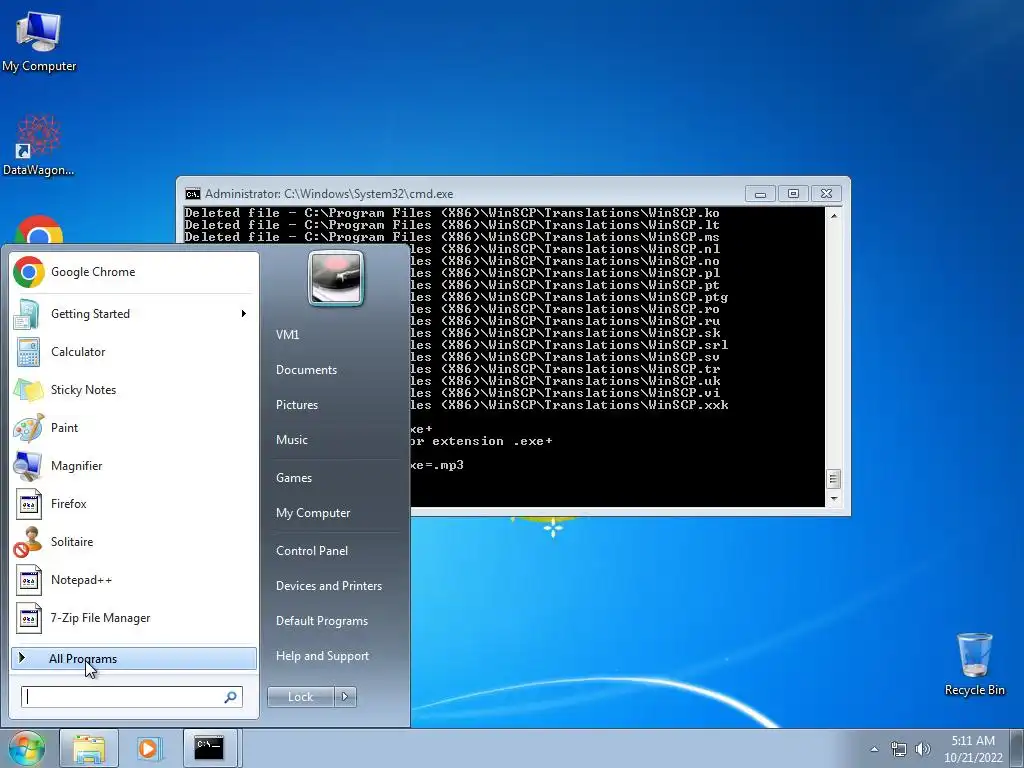Launch the Paint icon
The width and height of the screenshot is (1024, 768).
[29, 428]
